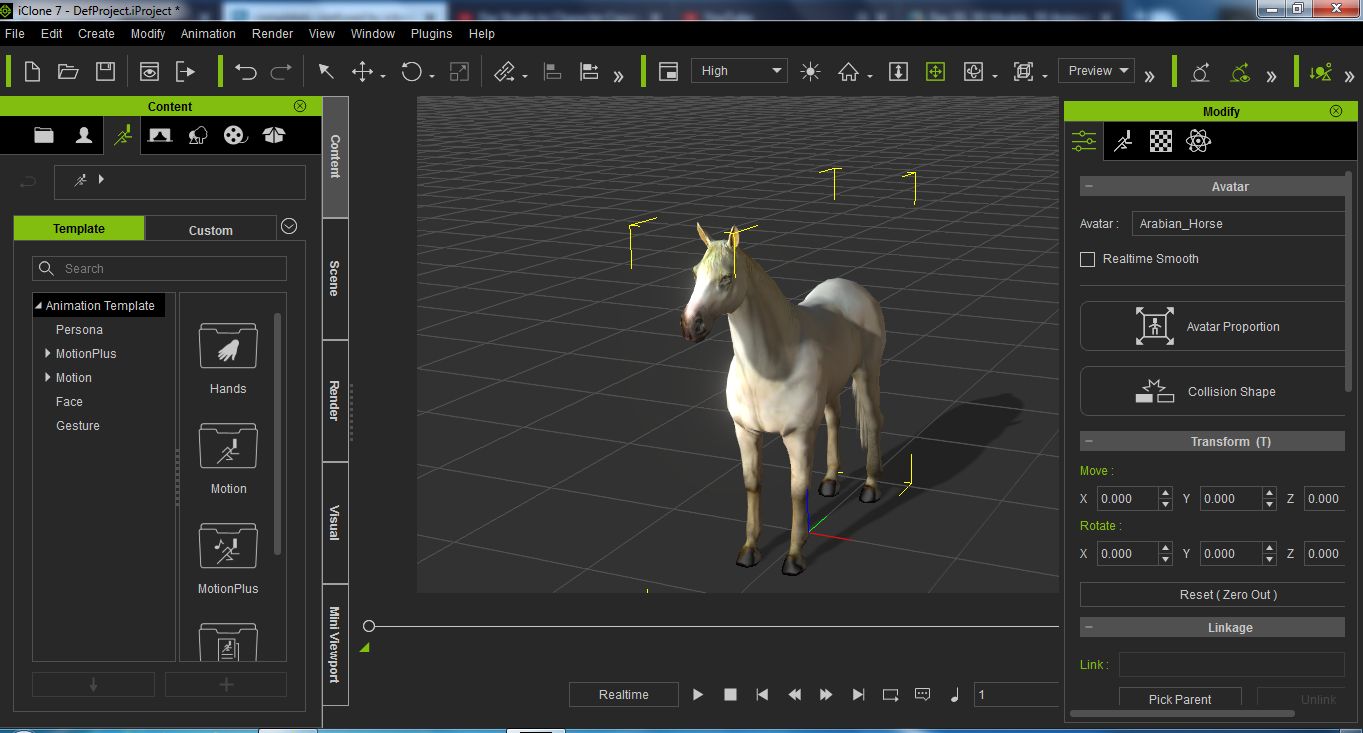Switch to Physics atom tab in Modify

[x=1198, y=141]
